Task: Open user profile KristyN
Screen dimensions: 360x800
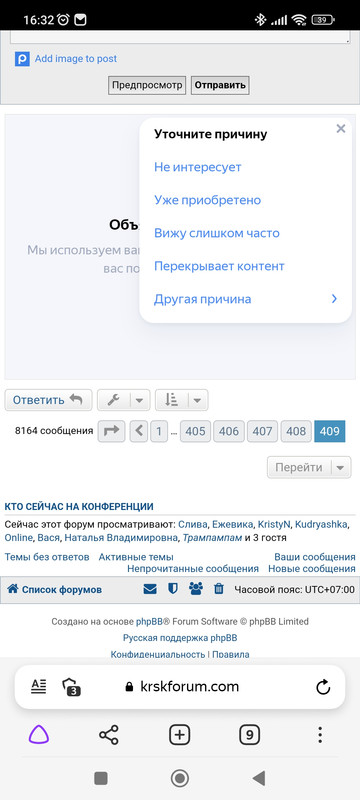Action: [x=274, y=524]
